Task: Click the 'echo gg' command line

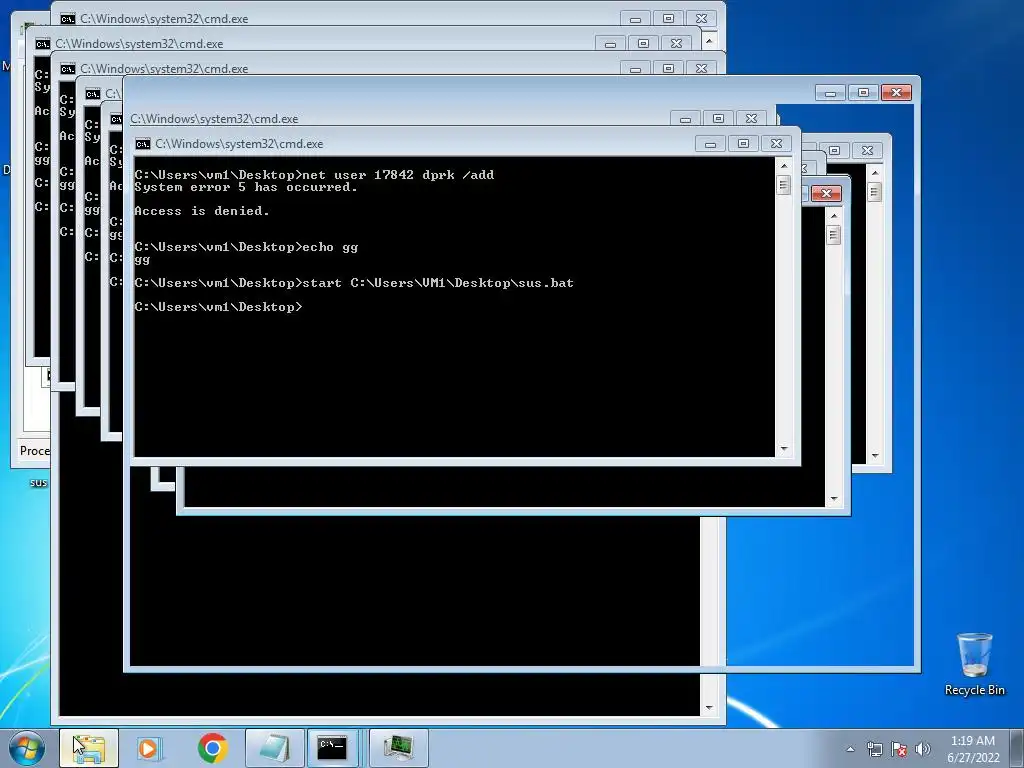Action: pos(246,247)
